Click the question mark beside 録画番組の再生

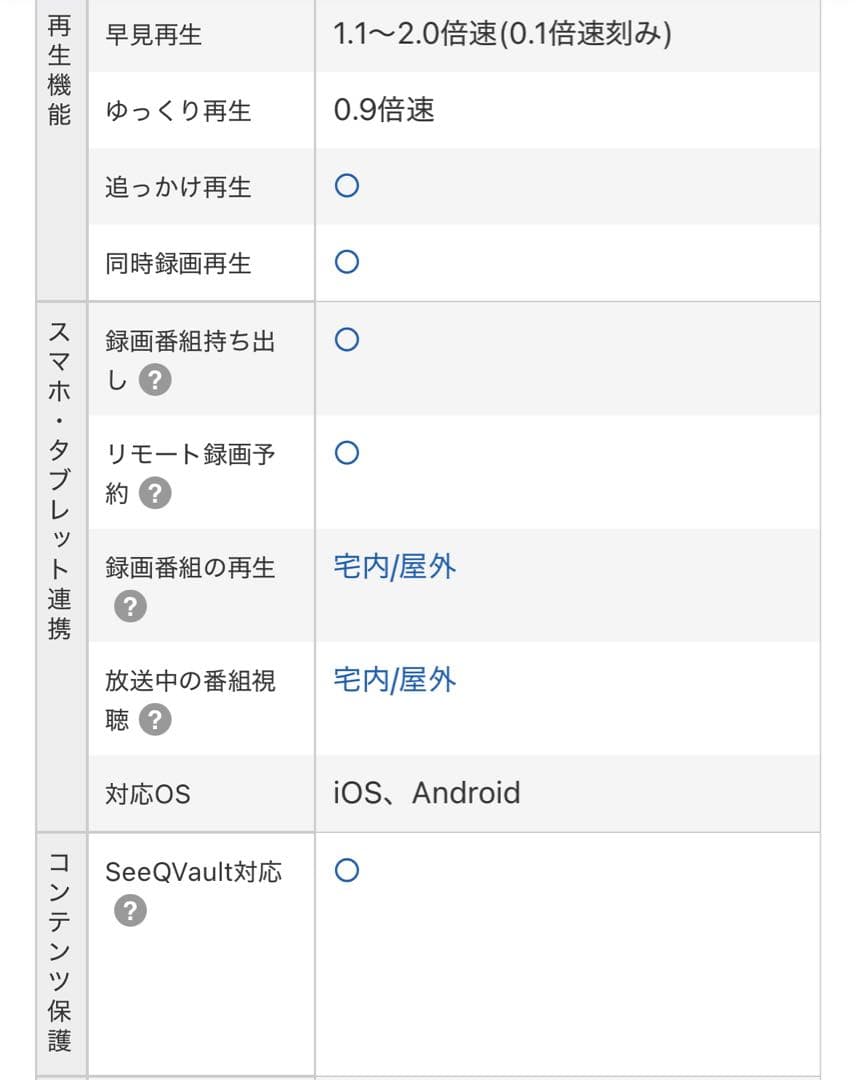pos(128,605)
